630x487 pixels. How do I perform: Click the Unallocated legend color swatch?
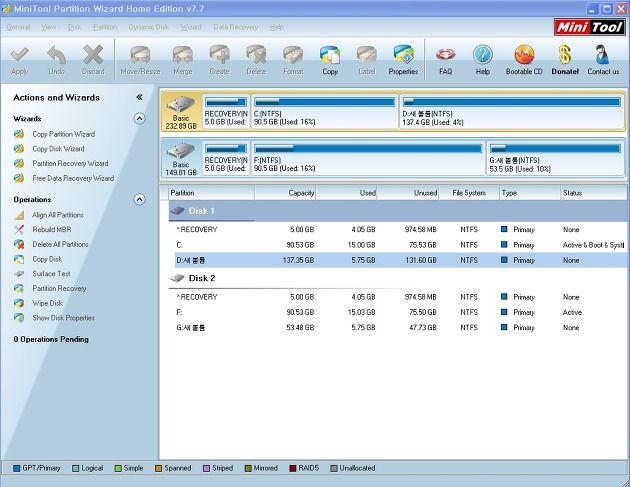[333, 468]
